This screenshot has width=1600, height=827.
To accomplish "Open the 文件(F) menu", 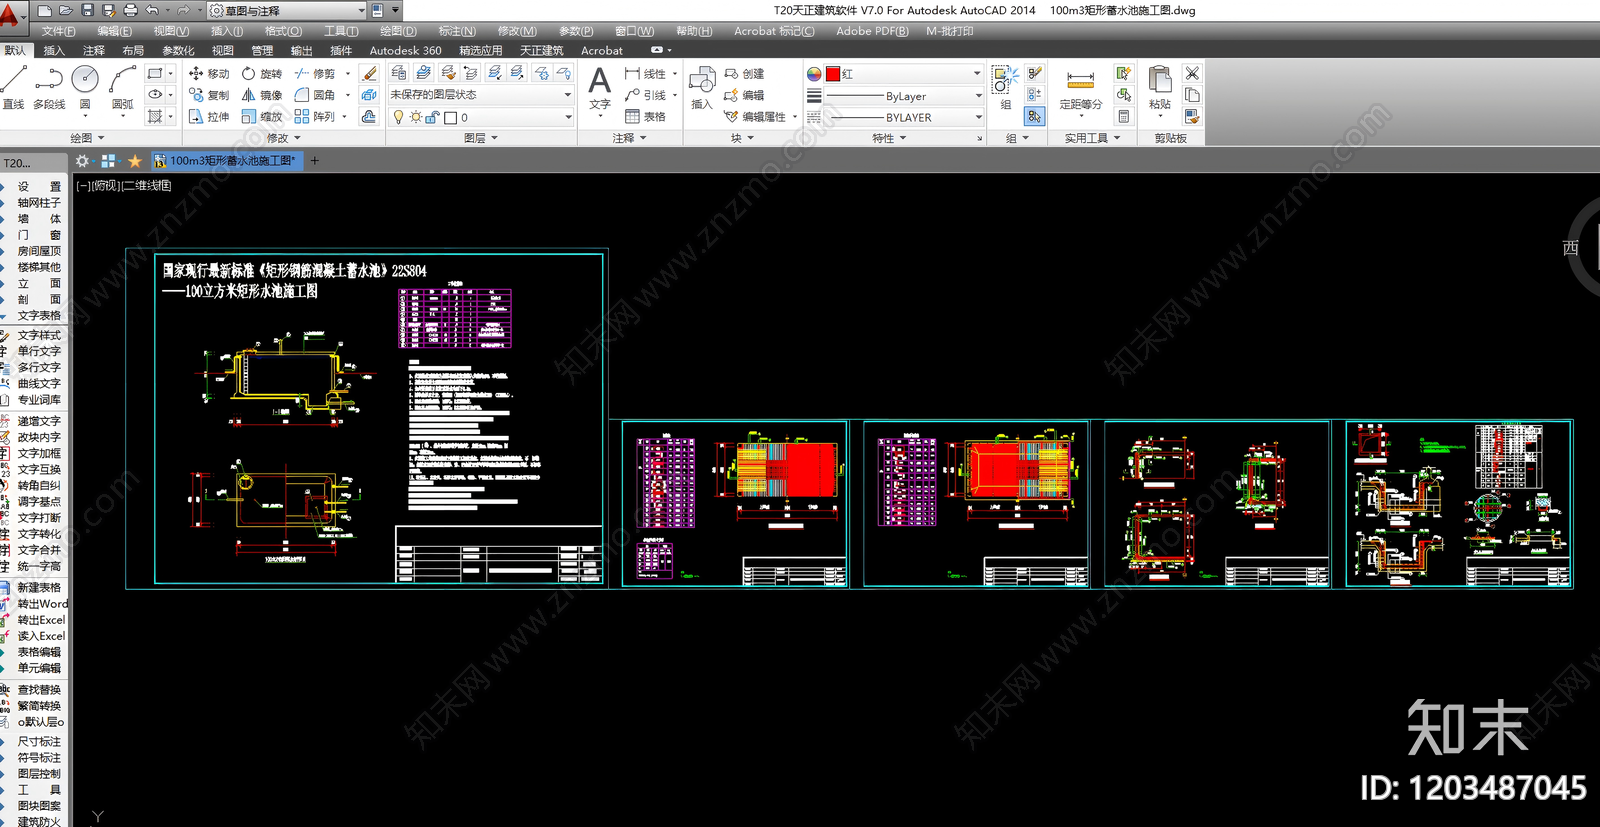I will tap(58, 31).
